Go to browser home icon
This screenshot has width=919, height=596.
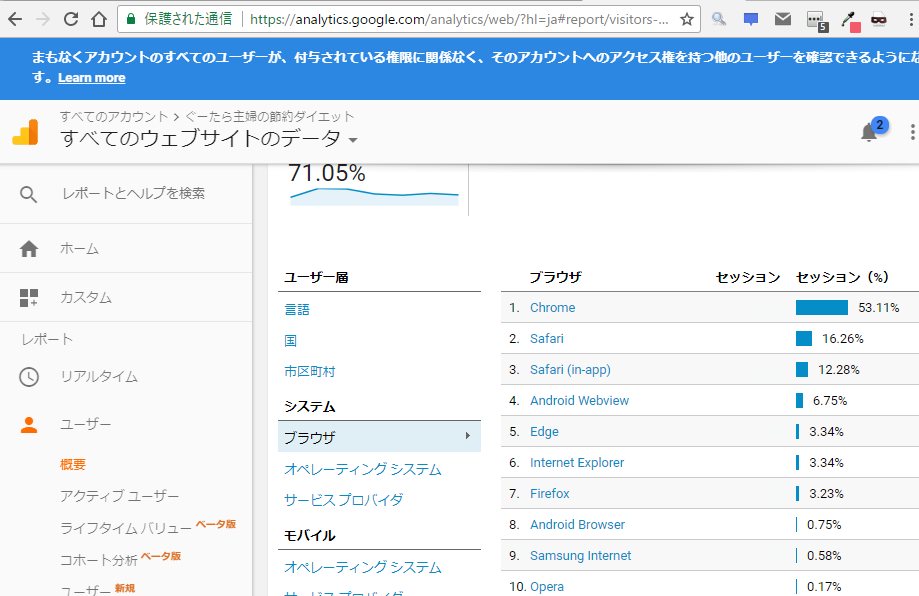(99, 19)
